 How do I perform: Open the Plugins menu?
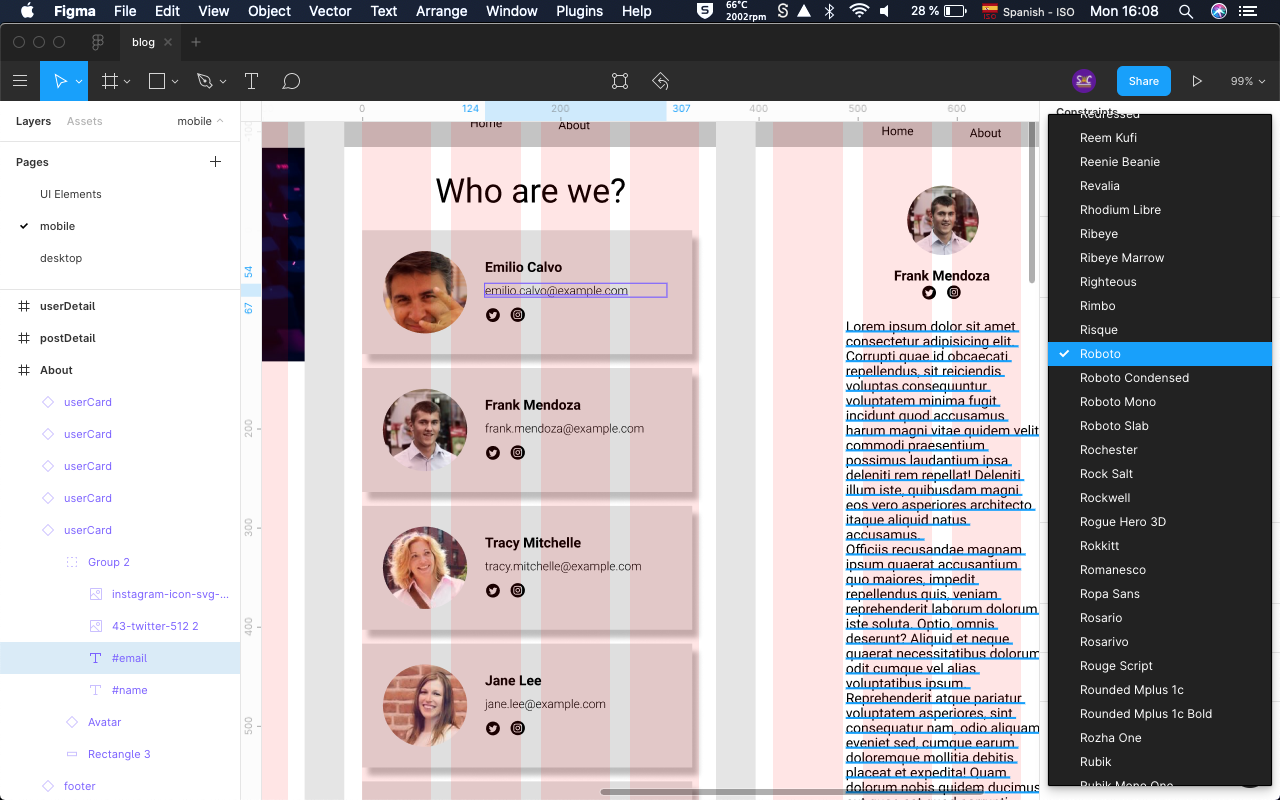tap(579, 11)
